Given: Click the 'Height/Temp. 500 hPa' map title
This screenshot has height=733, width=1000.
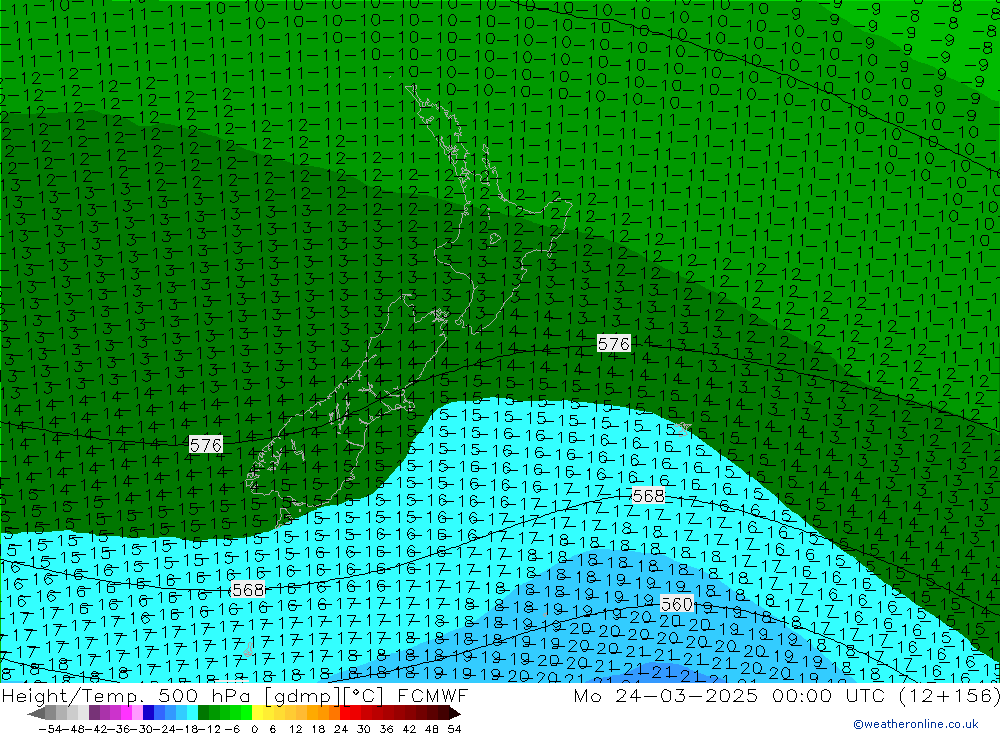Looking at the screenshot, I should (x=126, y=695).
